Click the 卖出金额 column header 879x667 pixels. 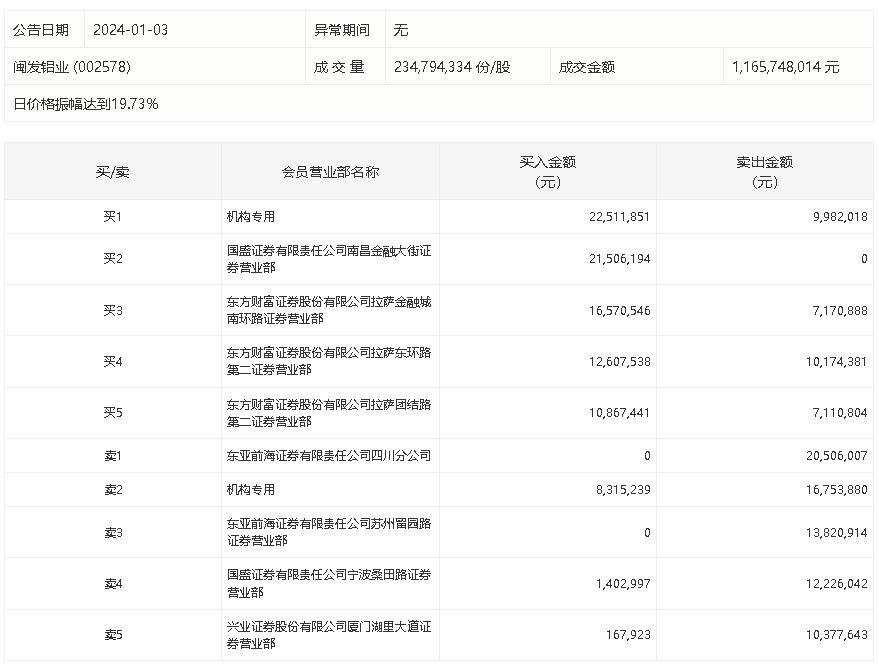point(764,172)
